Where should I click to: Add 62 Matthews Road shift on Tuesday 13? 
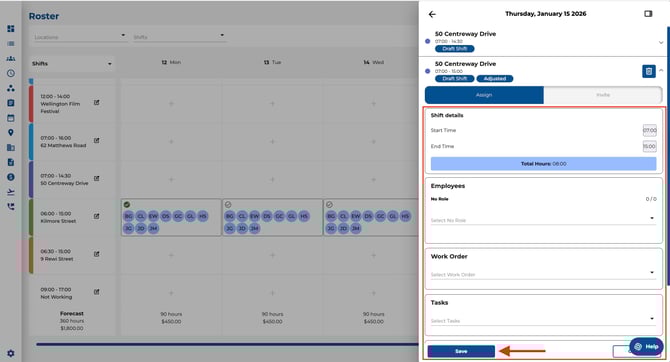point(272,141)
